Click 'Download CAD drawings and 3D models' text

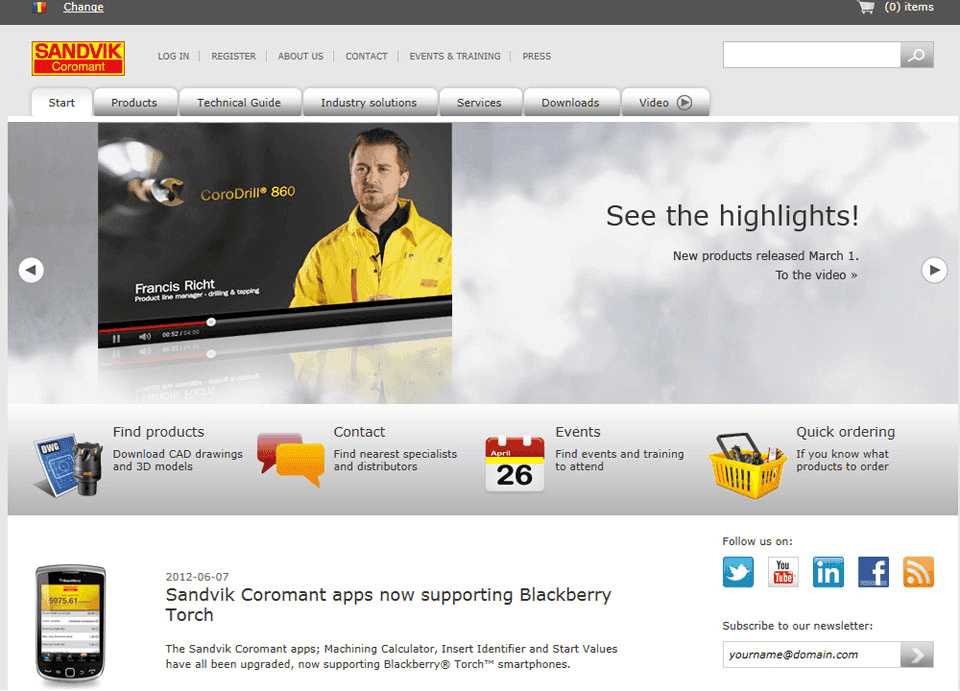(178, 460)
